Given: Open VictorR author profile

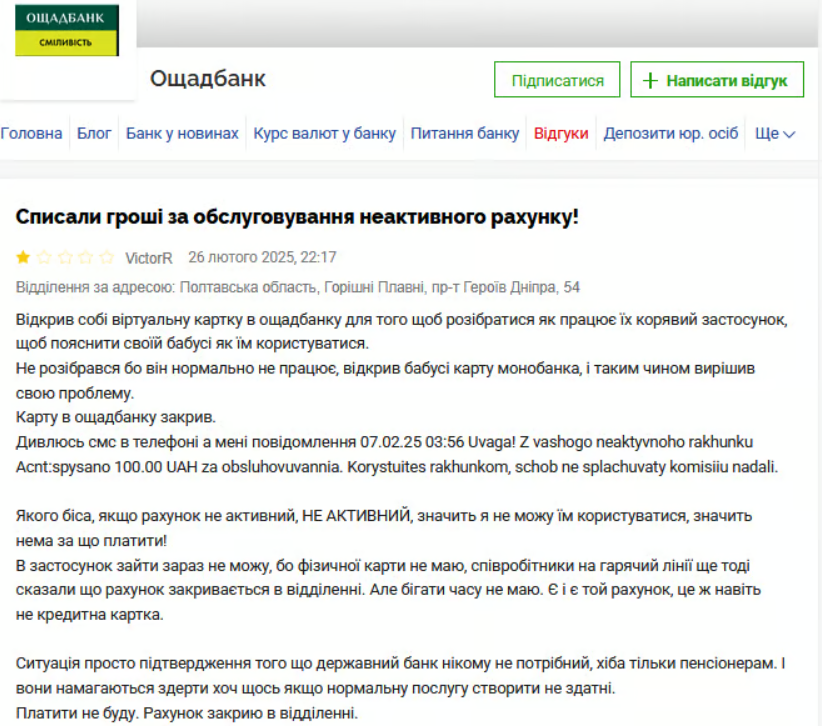Looking at the screenshot, I should [148, 257].
